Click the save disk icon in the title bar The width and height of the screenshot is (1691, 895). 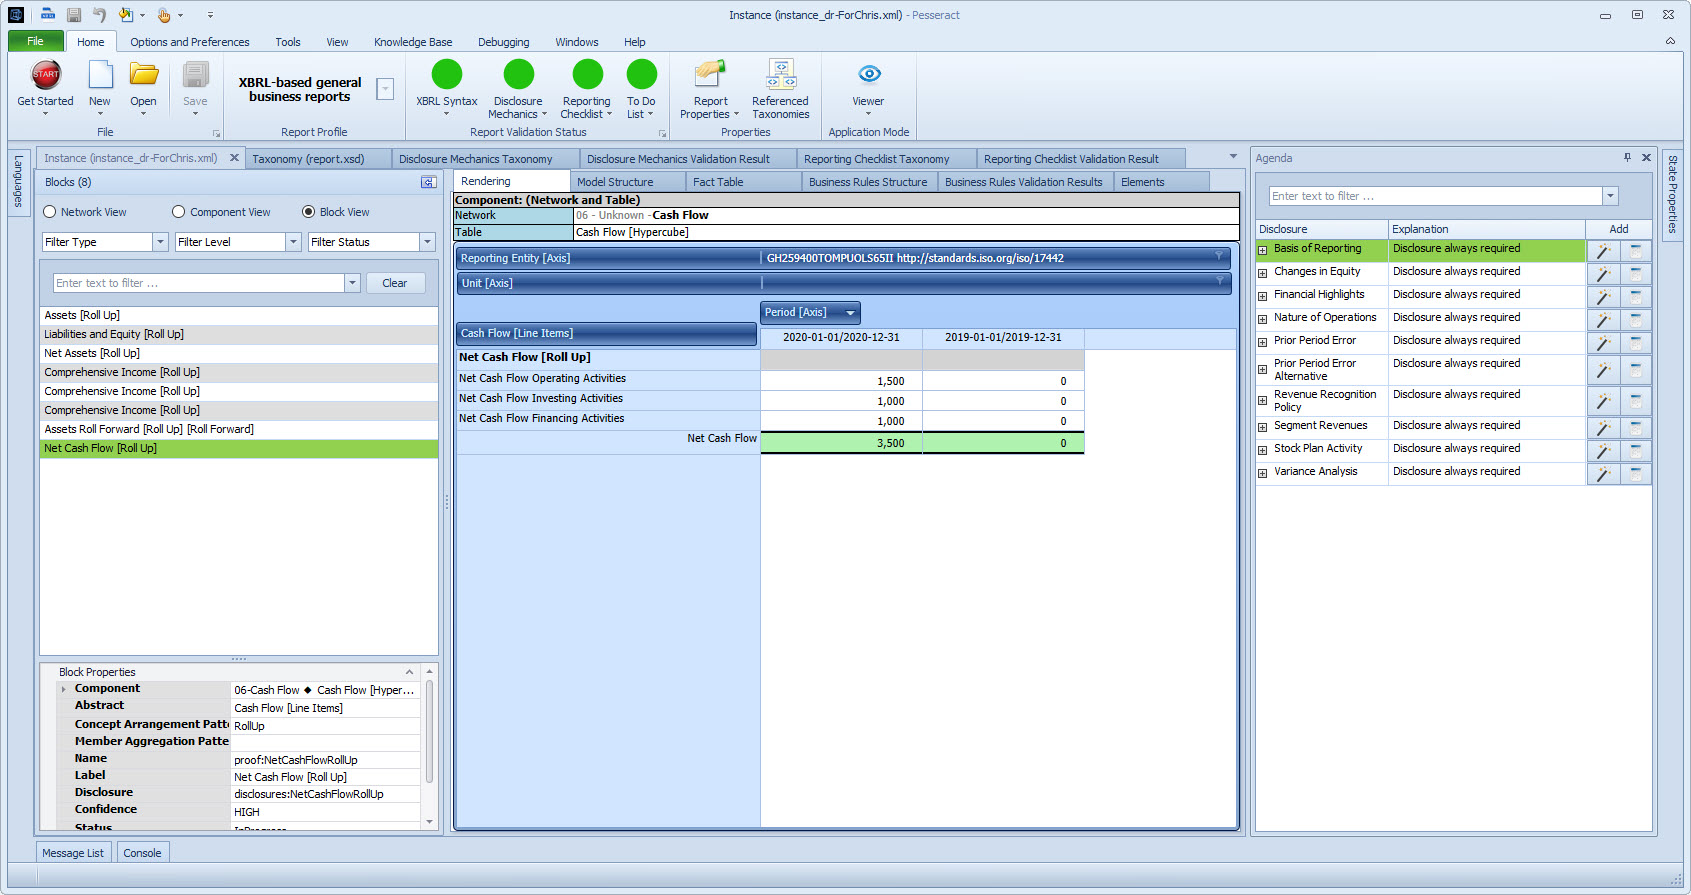(74, 15)
